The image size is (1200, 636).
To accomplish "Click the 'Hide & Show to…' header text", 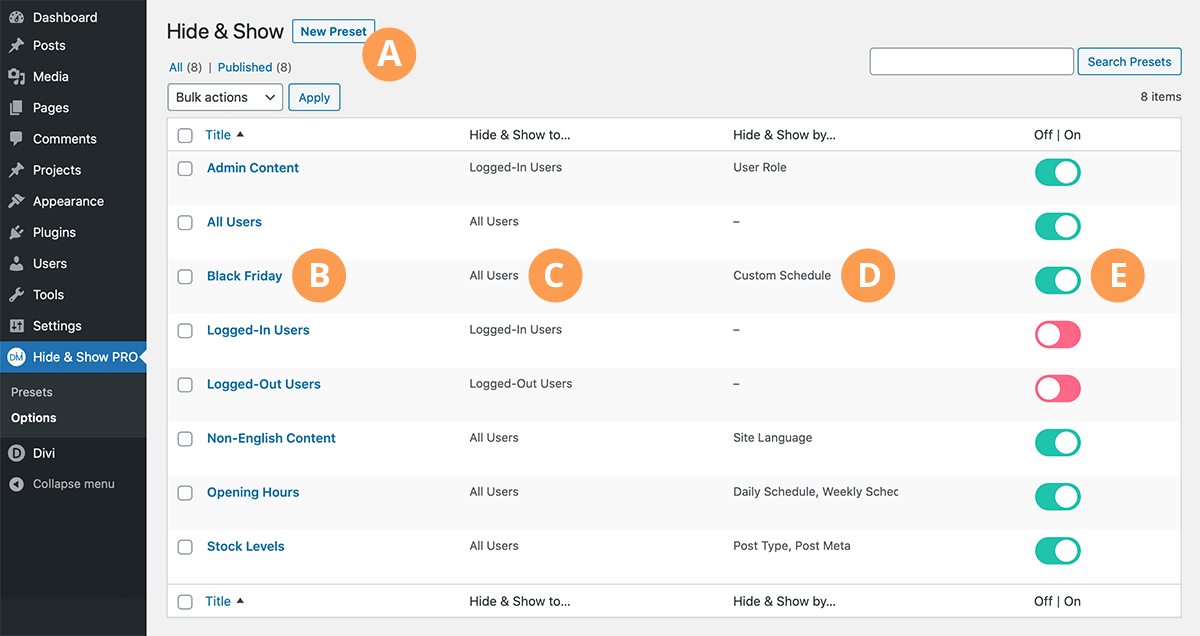I will pos(520,135).
